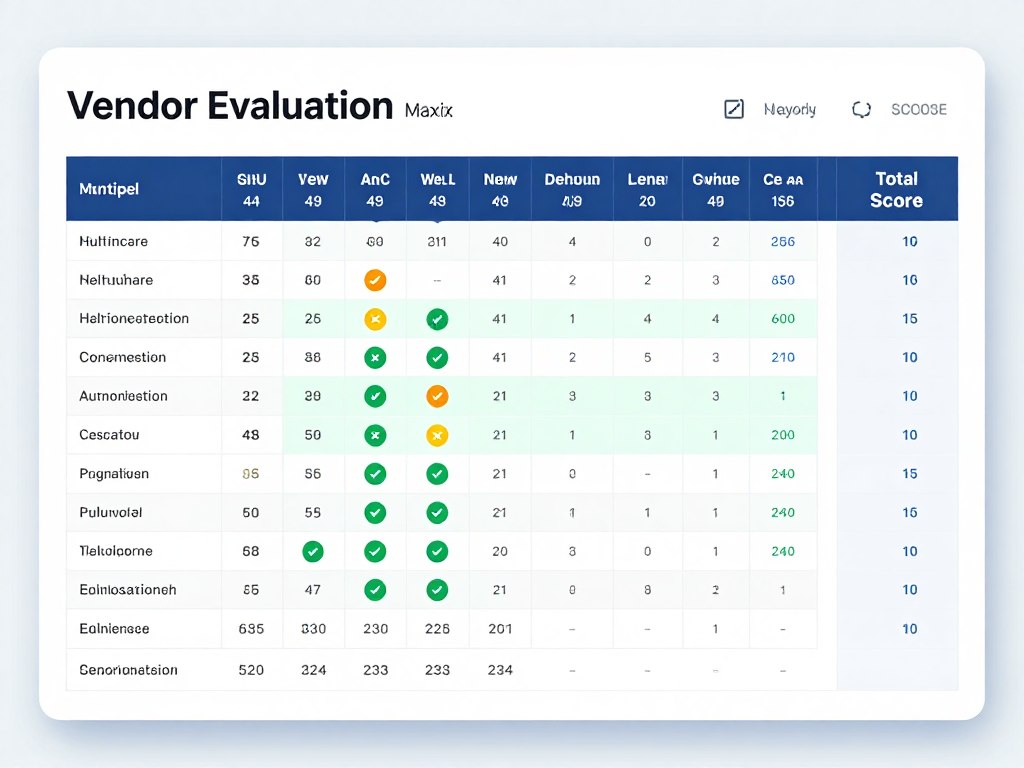Click the 200 value in Cescatou row
The height and width of the screenshot is (768, 1024).
tap(783, 435)
